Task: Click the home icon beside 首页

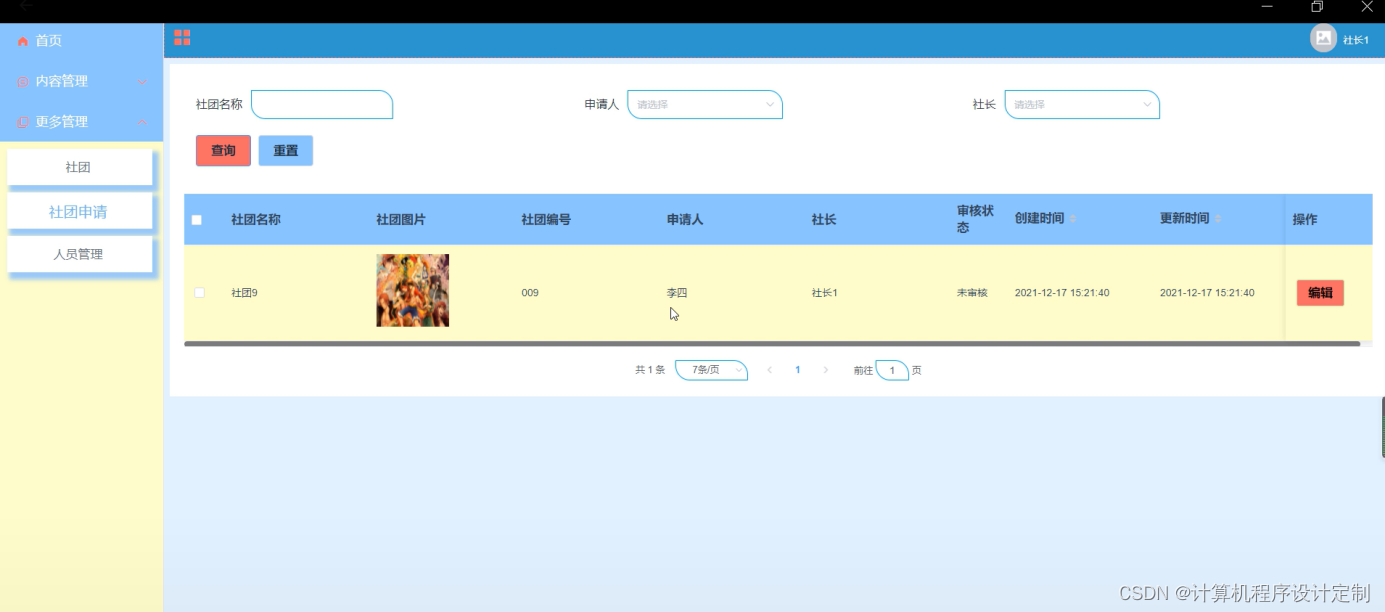Action: click(x=23, y=41)
